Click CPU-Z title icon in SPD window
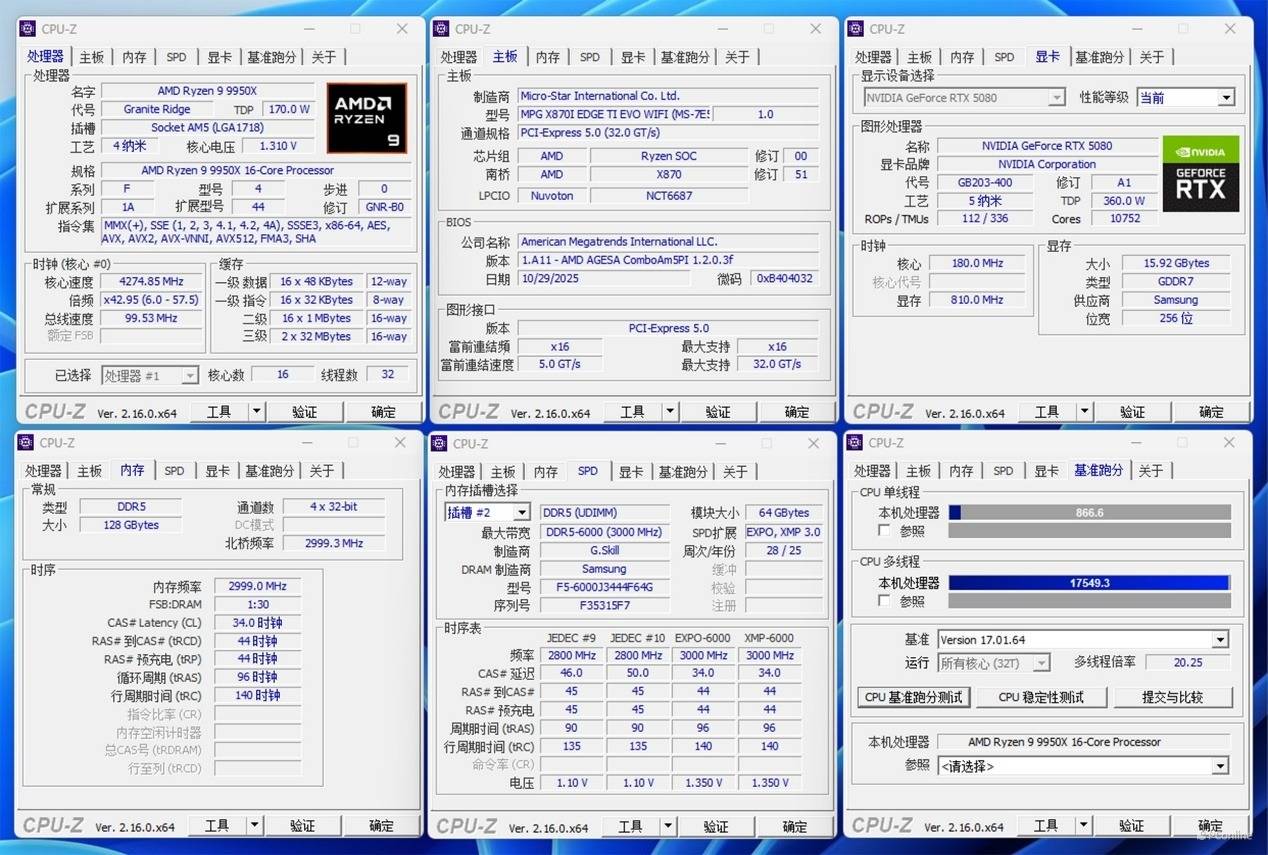Viewport: 1268px width, 855px height. 439,443
